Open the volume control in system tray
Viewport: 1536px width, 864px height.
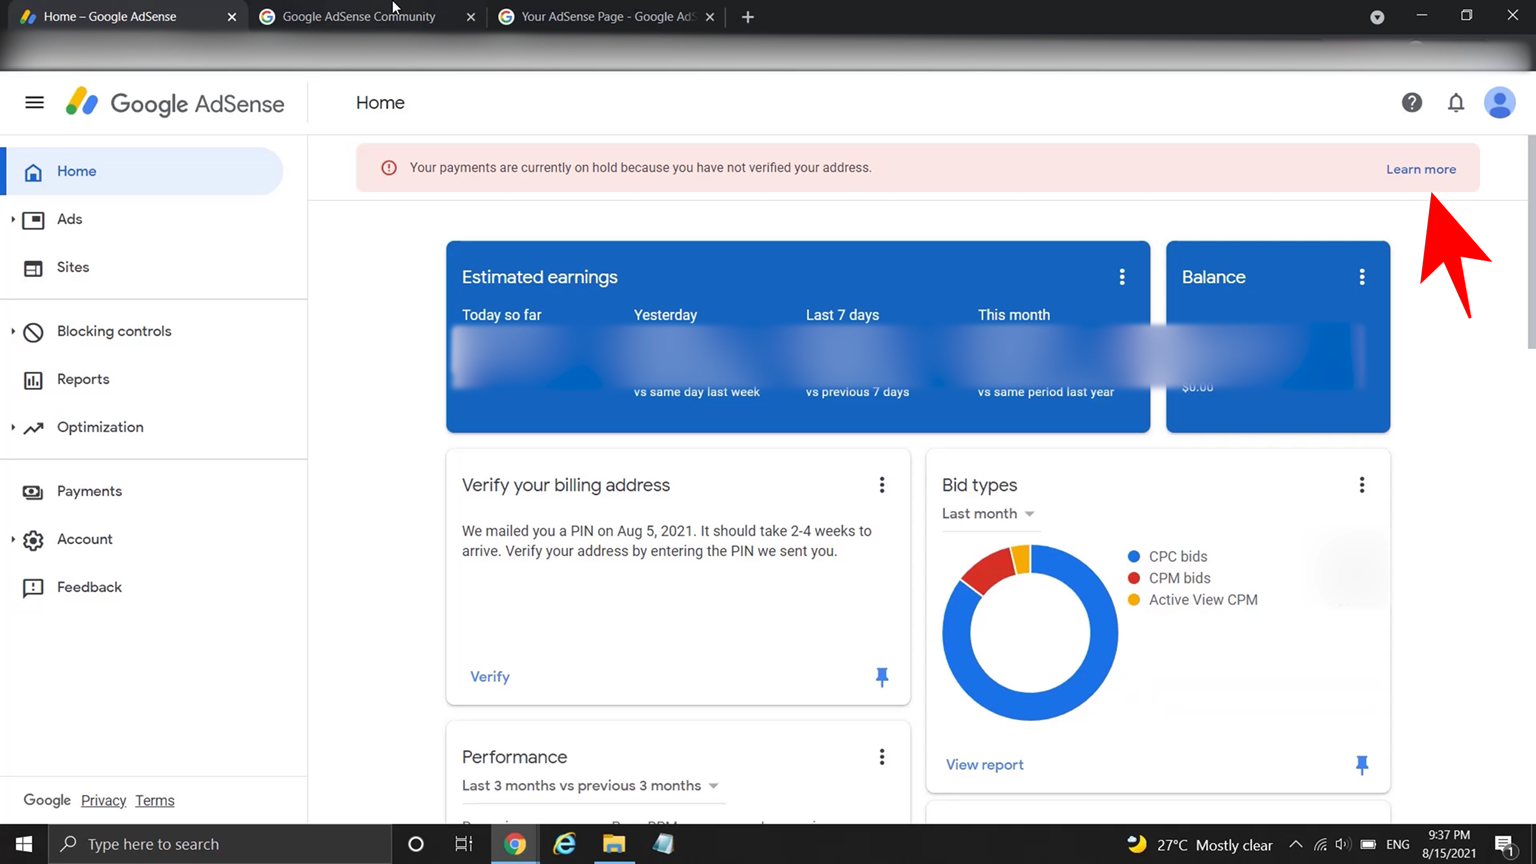(x=1343, y=844)
